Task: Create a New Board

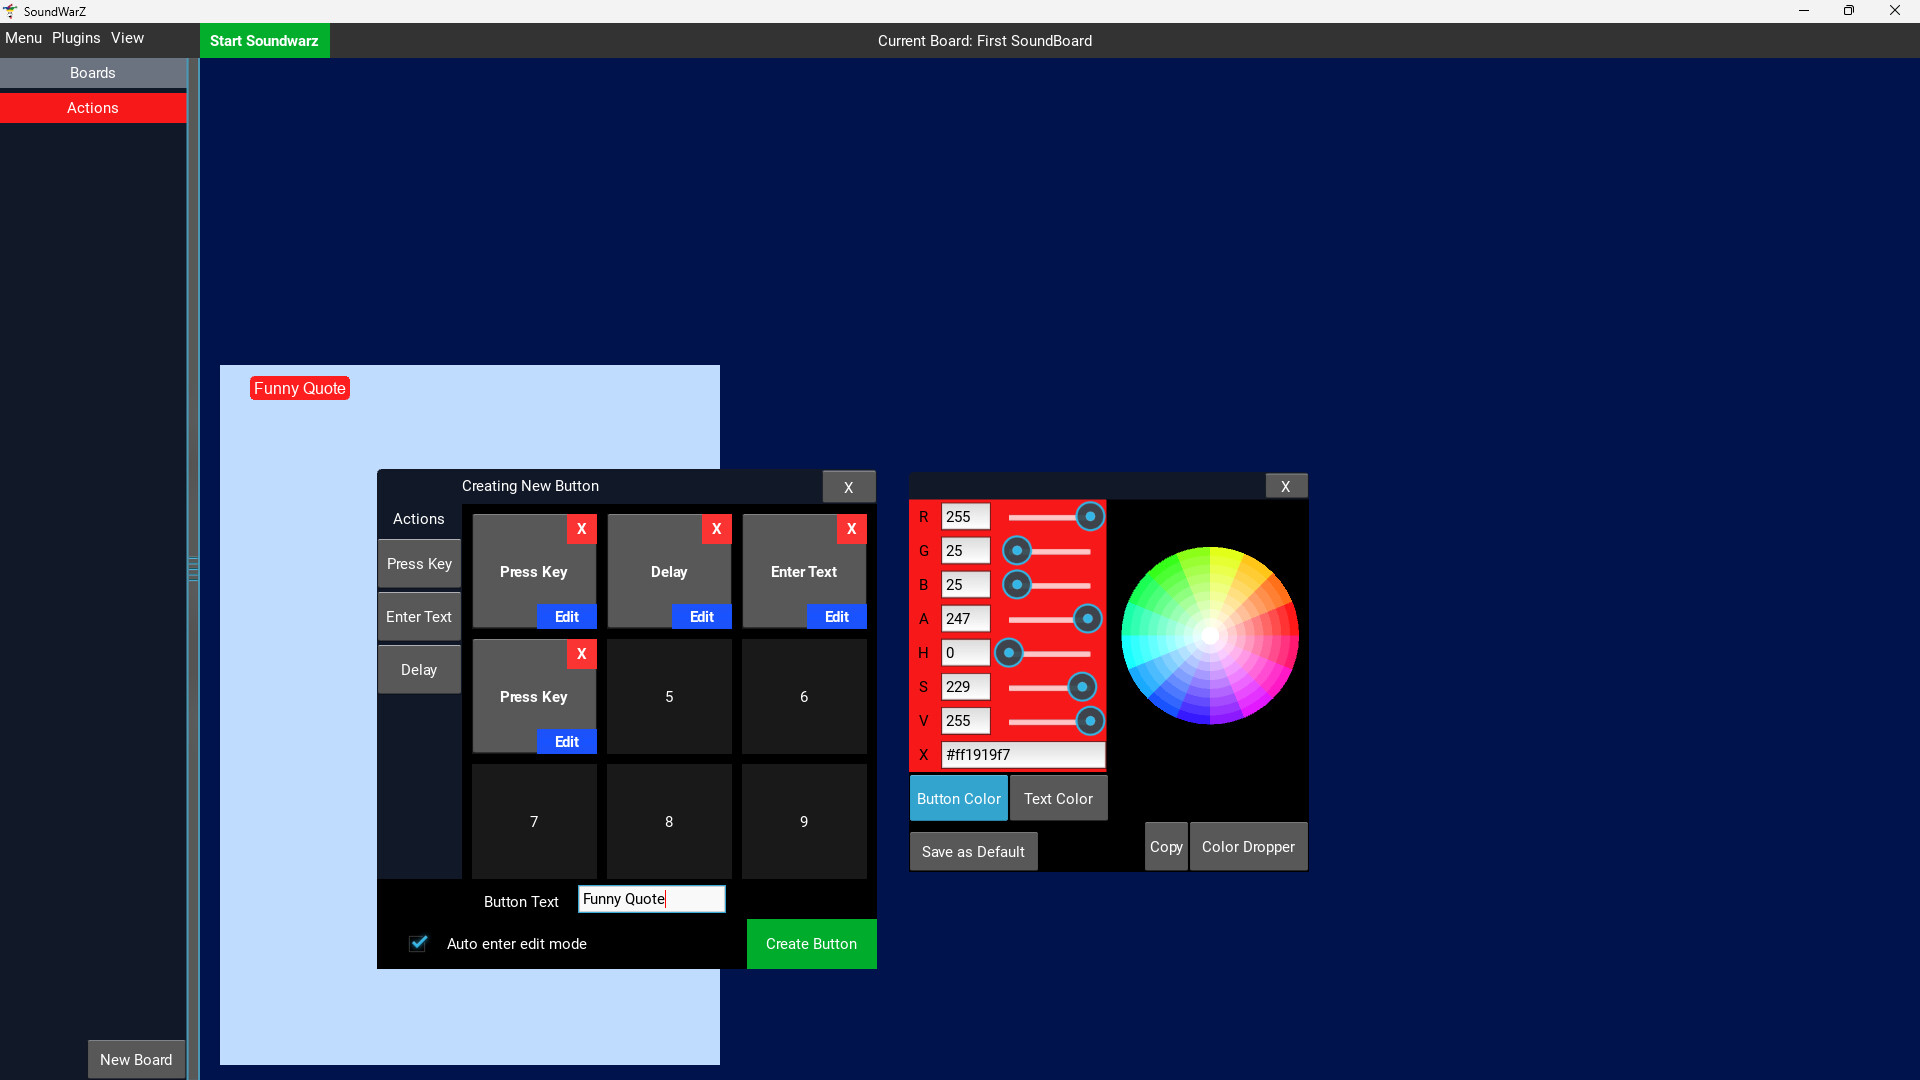Action: click(135, 1059)
